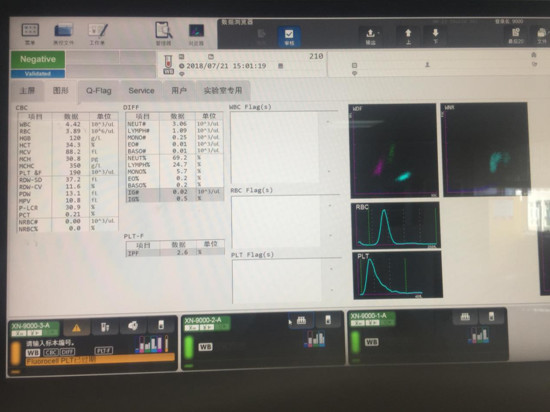Switch to the Q-Flag tab
The width and height of the screenshot is (550, 412).
99,91
